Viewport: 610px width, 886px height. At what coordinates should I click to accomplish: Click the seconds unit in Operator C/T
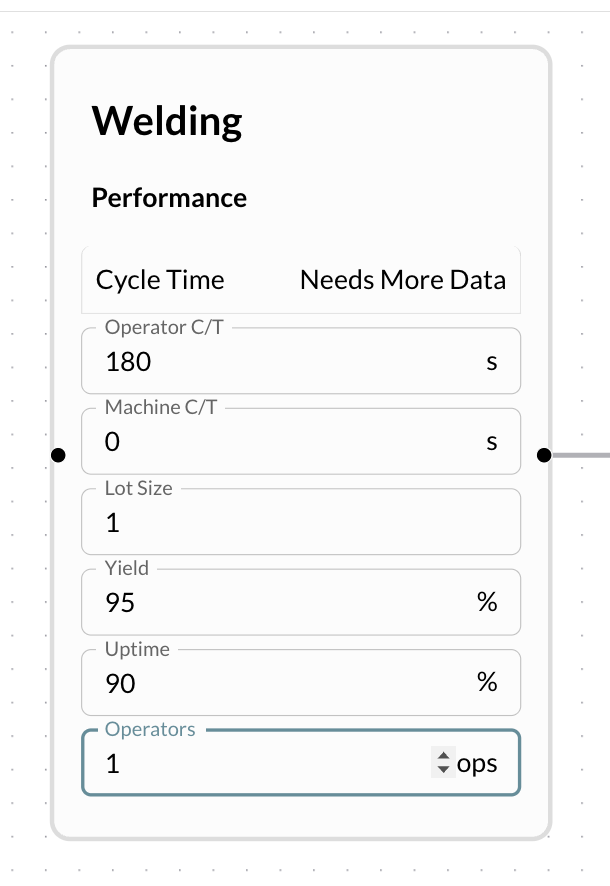(x=491, y=362)
